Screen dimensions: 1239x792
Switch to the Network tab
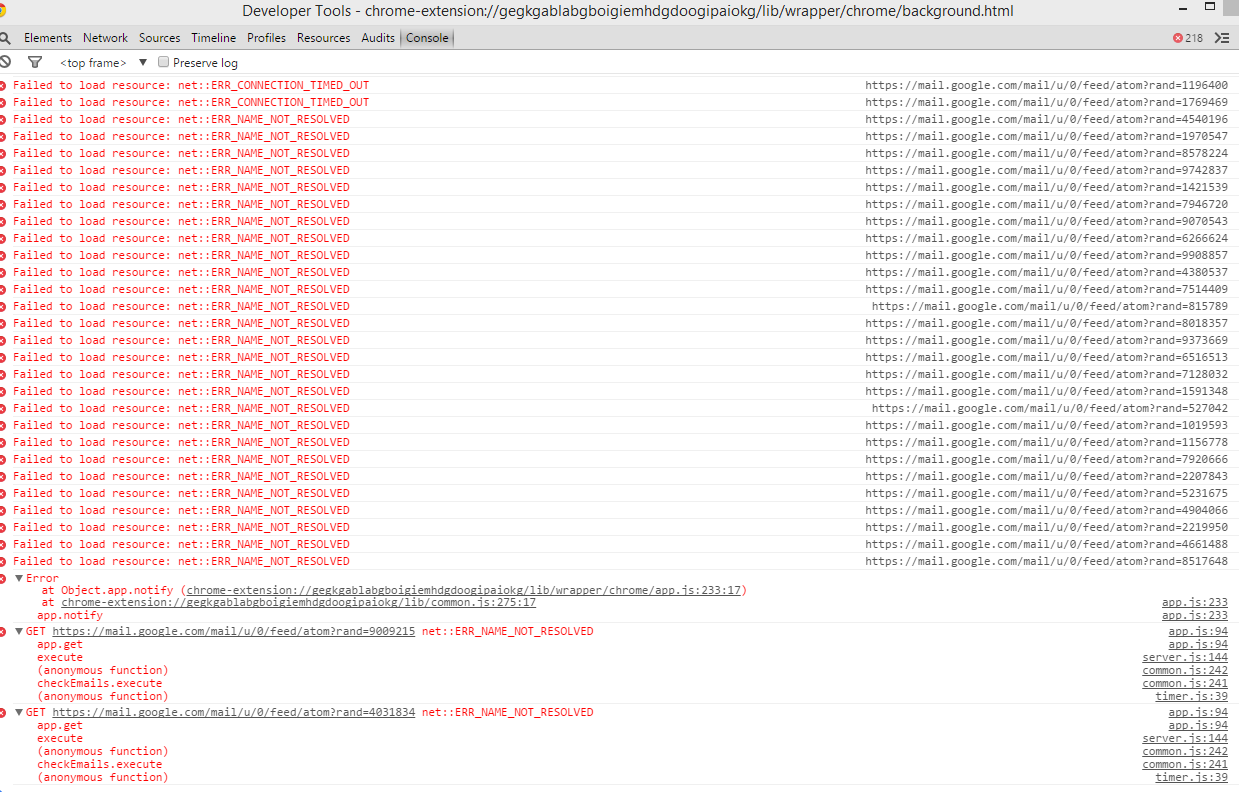[105, 37]
